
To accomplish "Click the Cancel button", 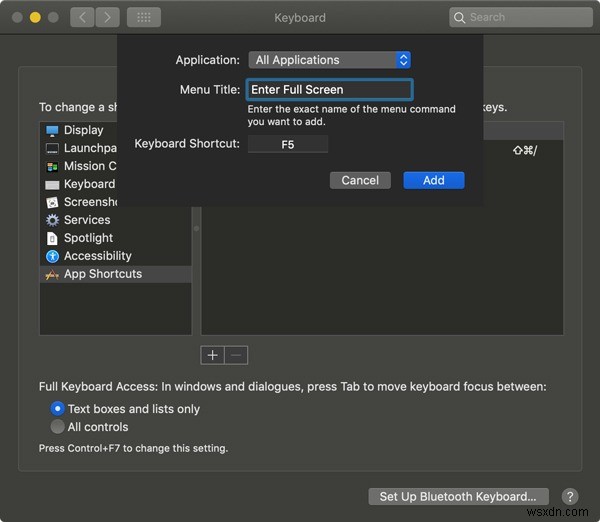I will click(360, 180).
